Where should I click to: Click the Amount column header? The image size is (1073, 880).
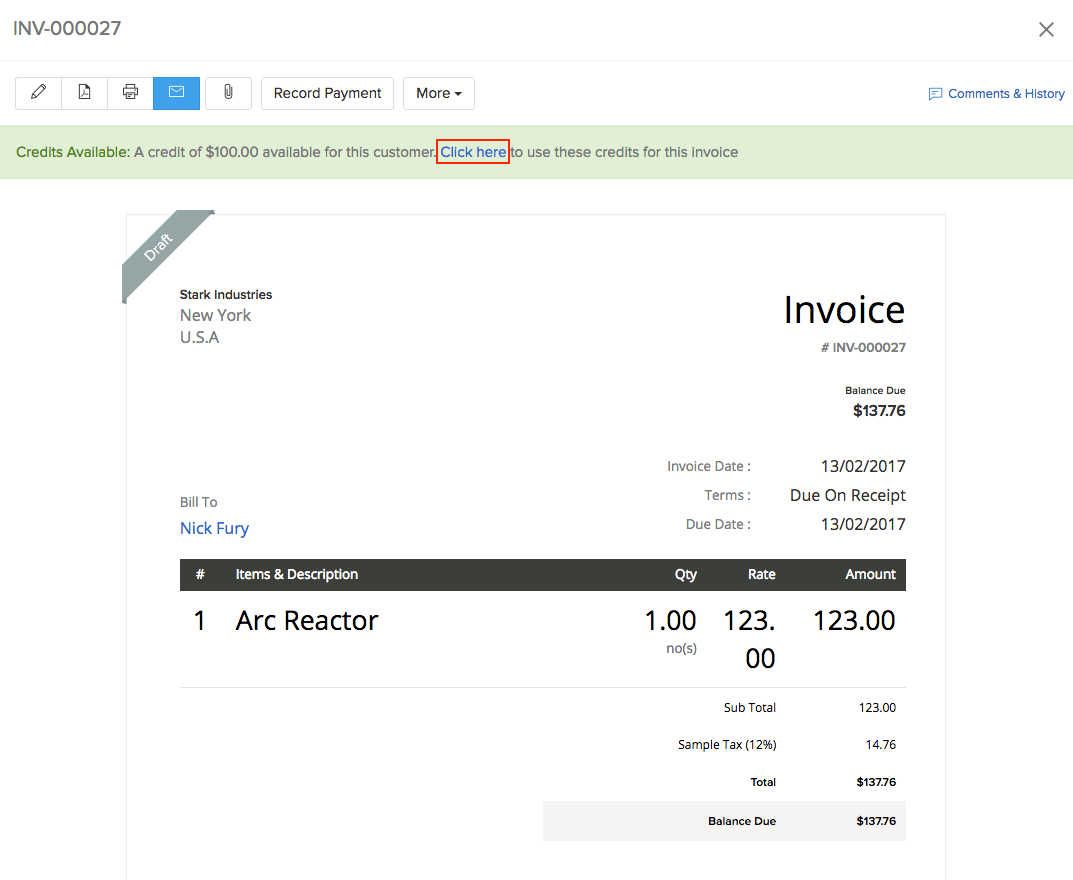coord(870,574)
